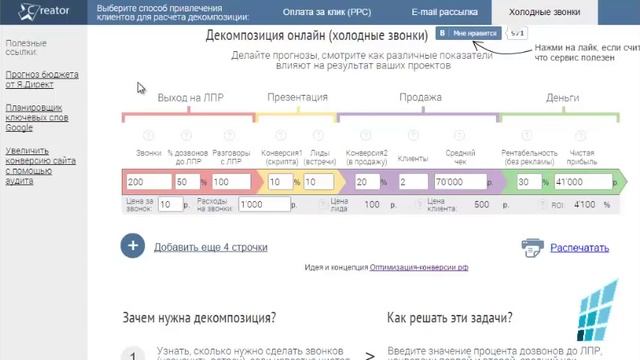Click the Клиенты field showing 2
640x360 pixels.
click(413, 182)
